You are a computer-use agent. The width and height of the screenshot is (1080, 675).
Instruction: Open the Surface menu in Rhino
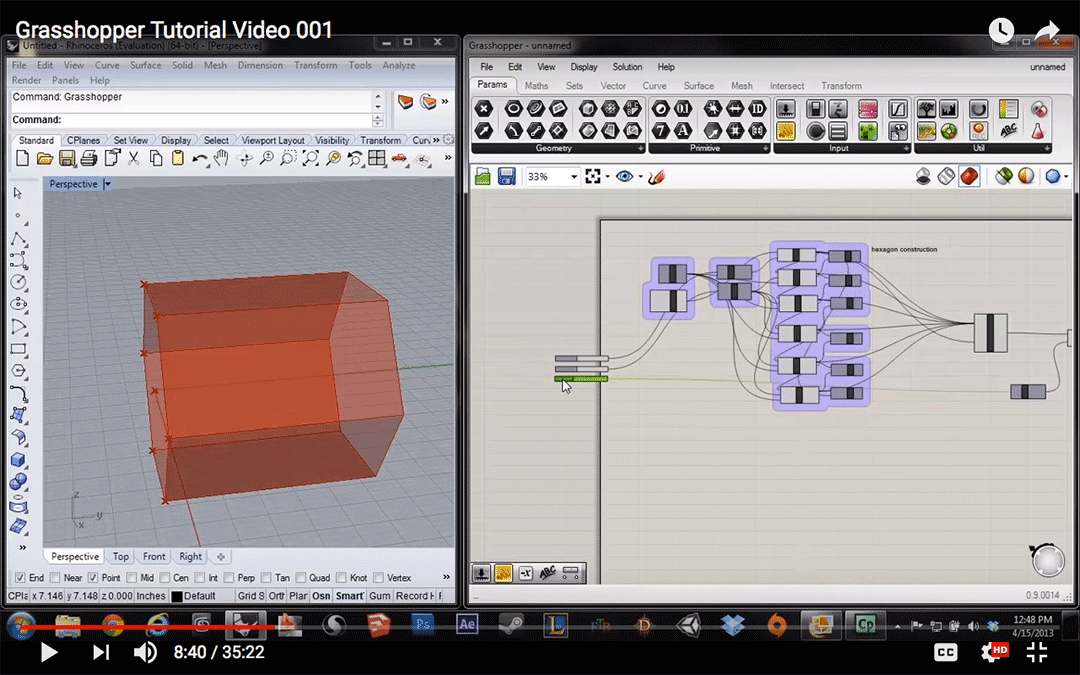pyautogui.click(x=146, y=65)
